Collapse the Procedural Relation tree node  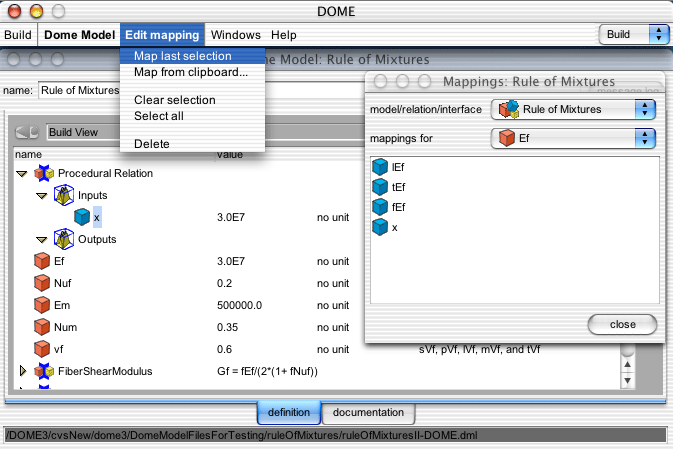[x=22, y=173]
